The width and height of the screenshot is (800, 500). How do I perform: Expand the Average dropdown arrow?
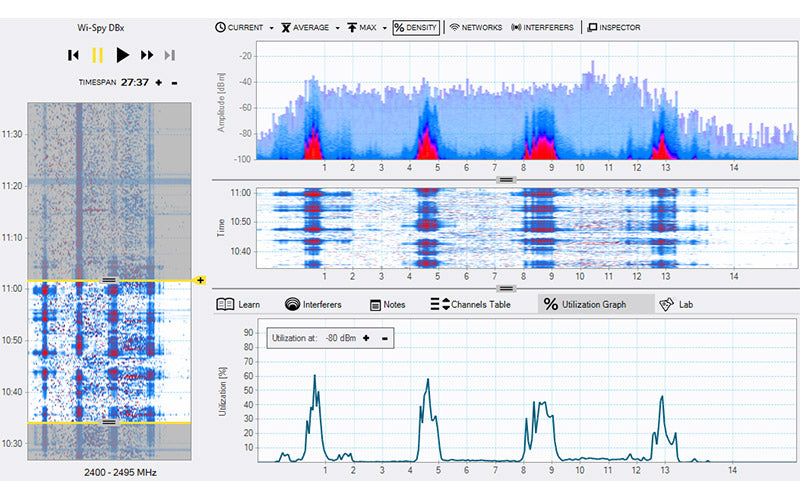(x=338, y=28)
